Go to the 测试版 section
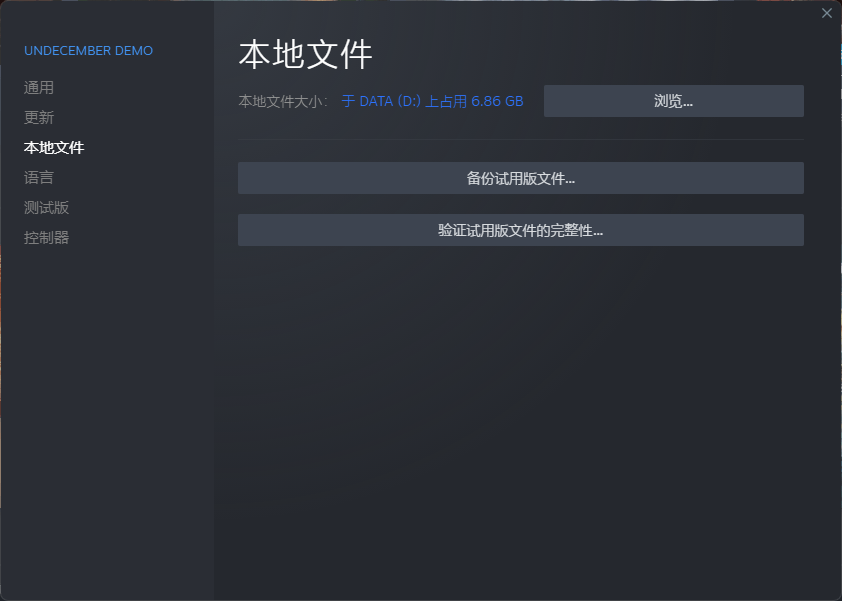 [x=46, y=208]
